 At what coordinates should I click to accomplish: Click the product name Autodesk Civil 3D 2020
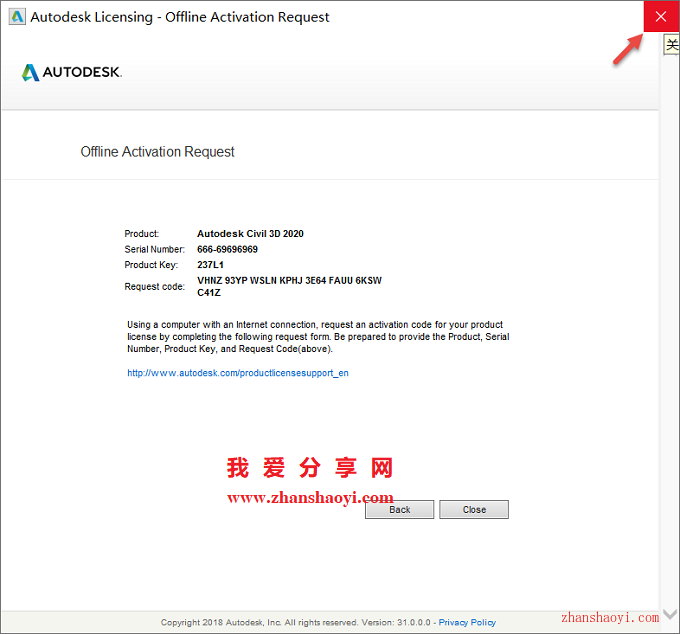pos(250,234)
